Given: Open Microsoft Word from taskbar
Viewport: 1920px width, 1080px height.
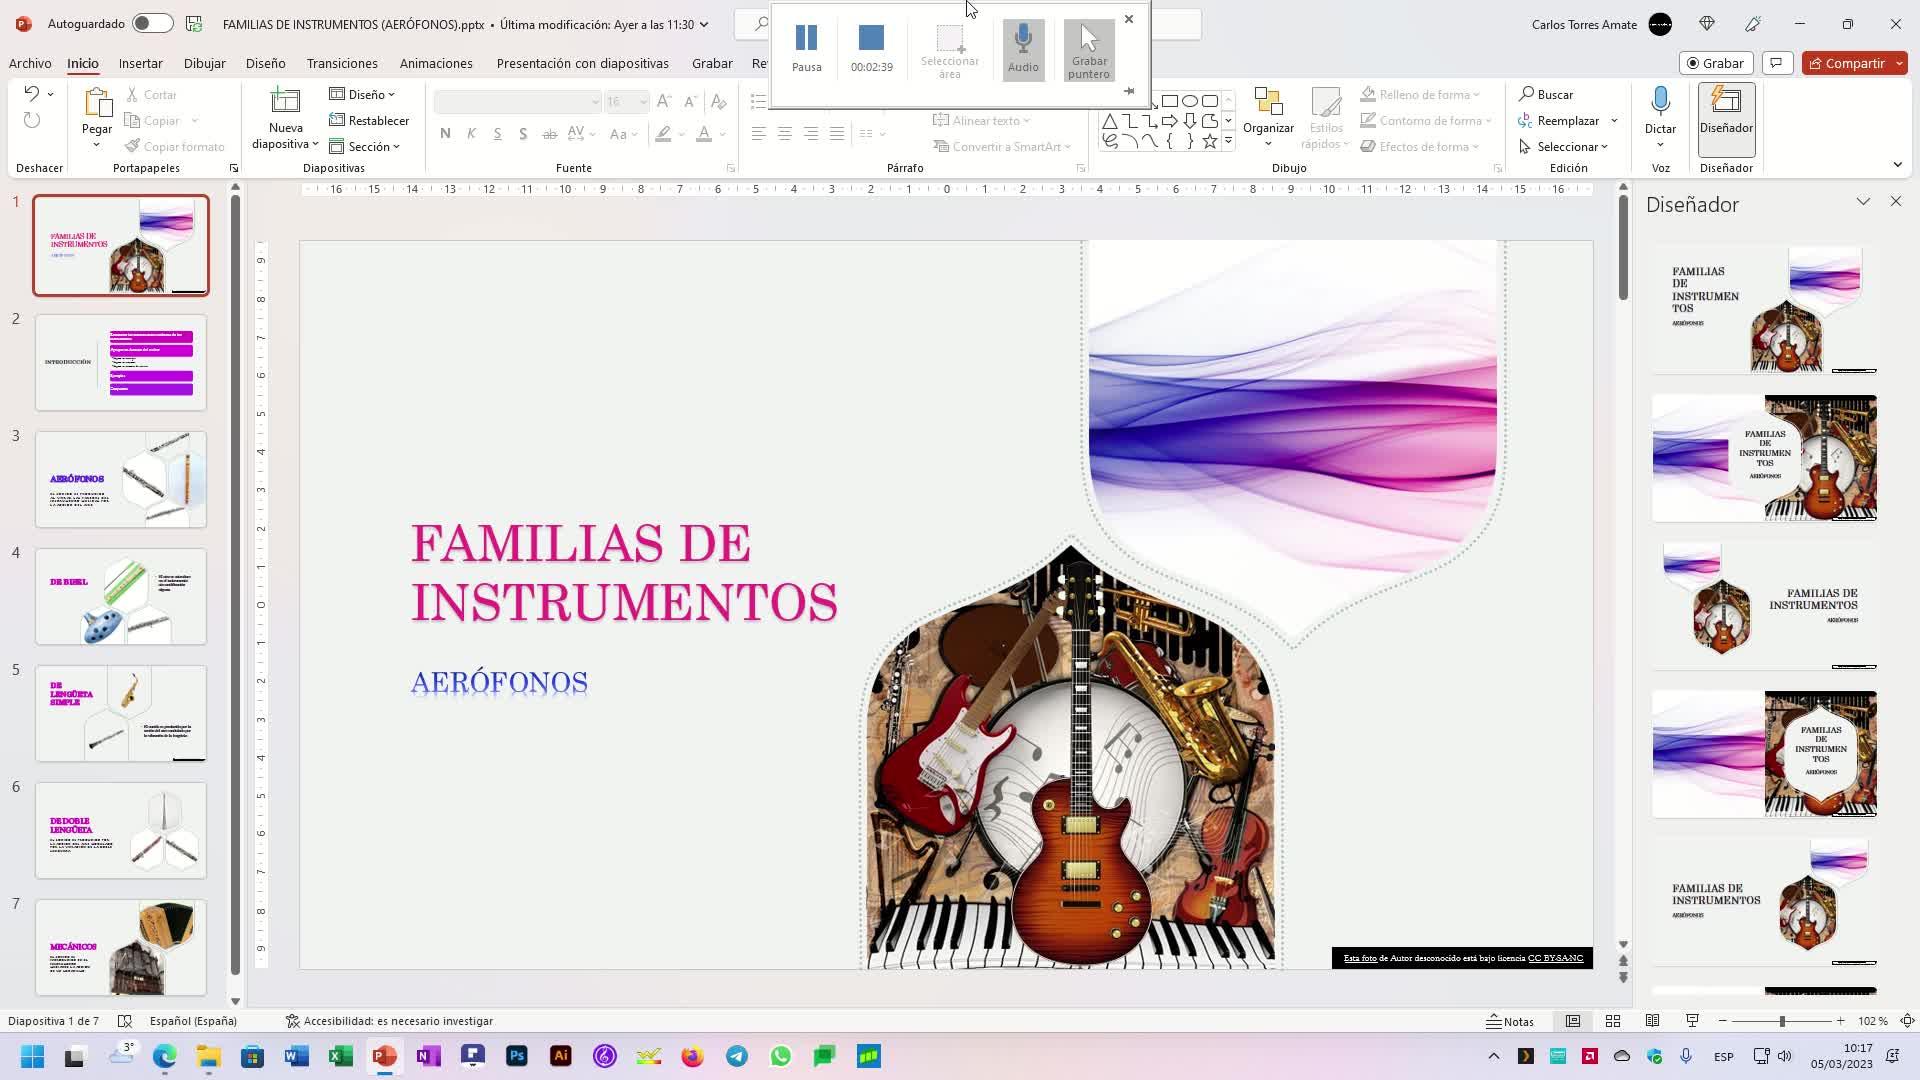Looking at the screenshot, I should 296,1056.
